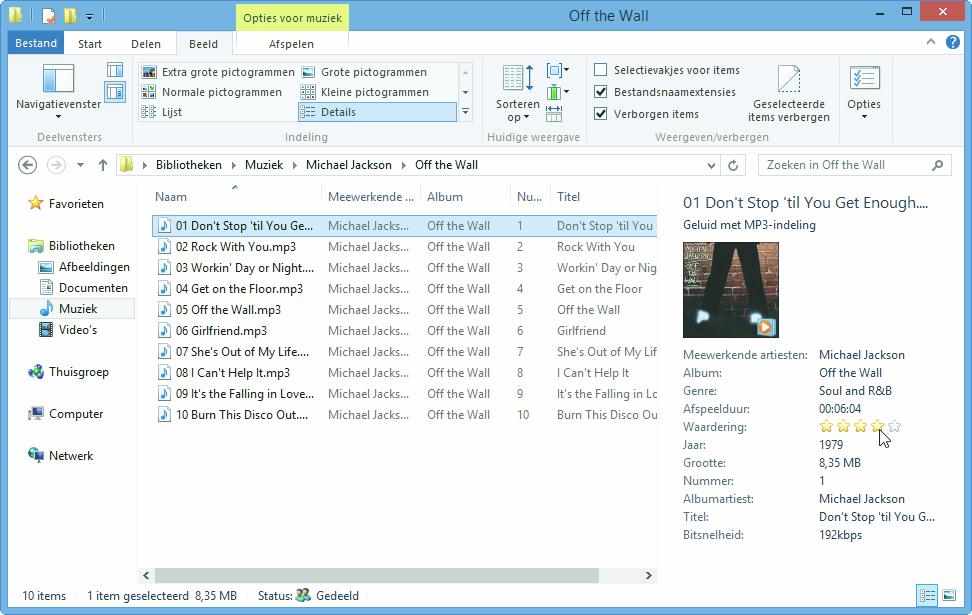972x615 pixels.
Task: Click the scroll left arrow of file list
Action: pyautogui.click(x=146, y=575)
